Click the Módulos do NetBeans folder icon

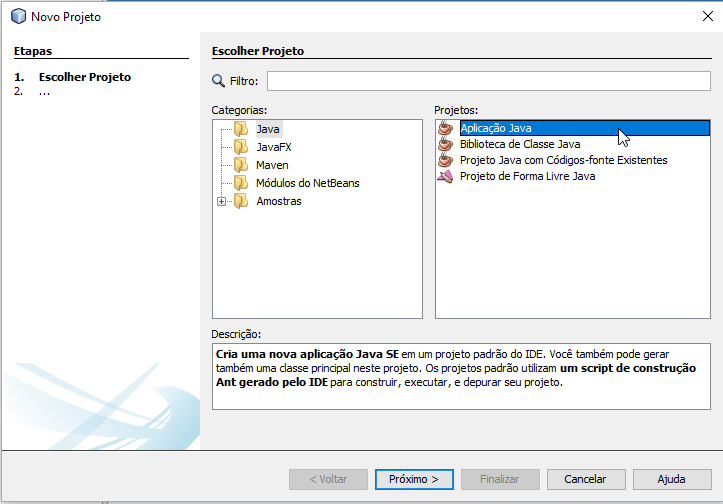pyautogui.click(x=240, y=183)
